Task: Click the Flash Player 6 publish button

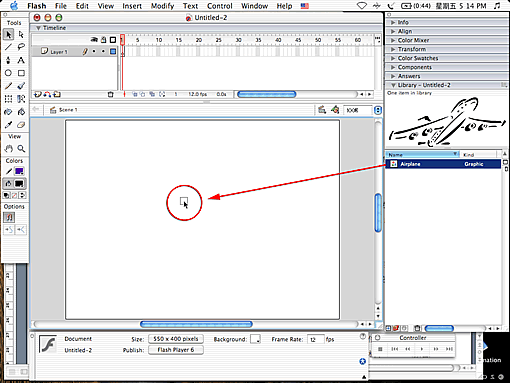Action: click(x=176, y=350)
